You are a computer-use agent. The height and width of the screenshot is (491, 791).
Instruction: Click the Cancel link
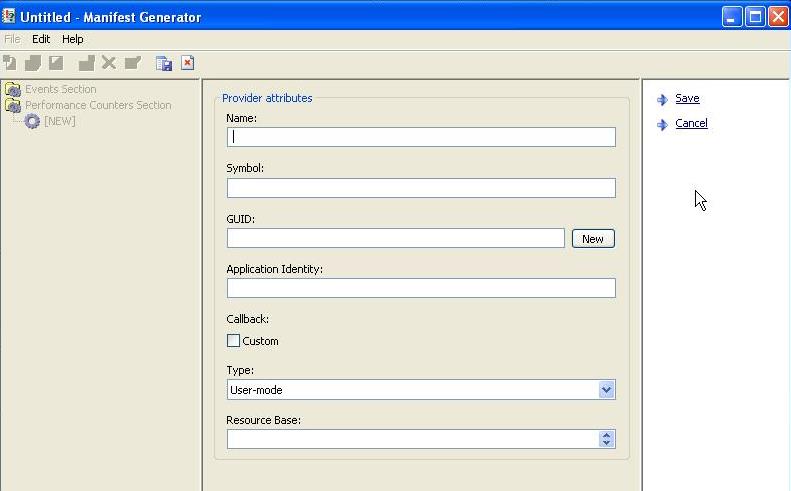tap(691, 123)
